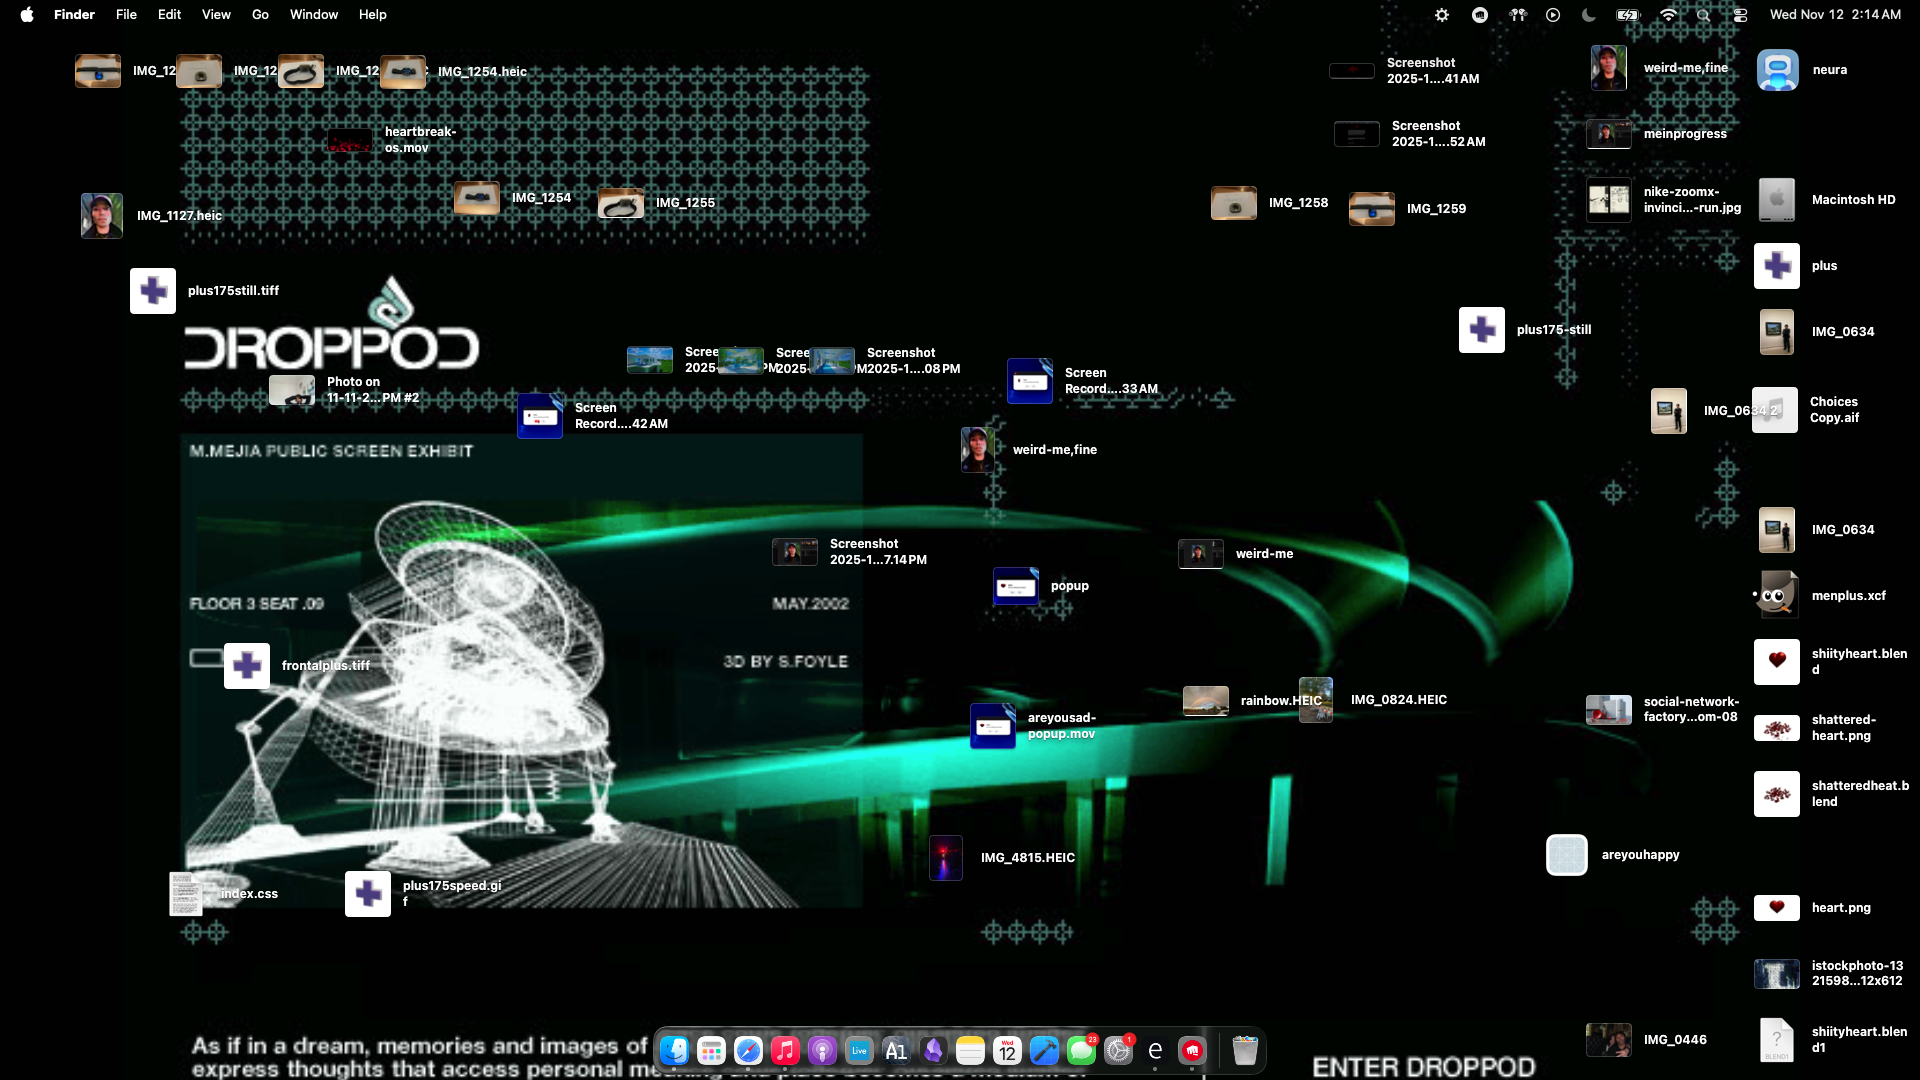
Task: Open the date and time dropdown
Action: pyautogui.click(x=1835, y=15)
